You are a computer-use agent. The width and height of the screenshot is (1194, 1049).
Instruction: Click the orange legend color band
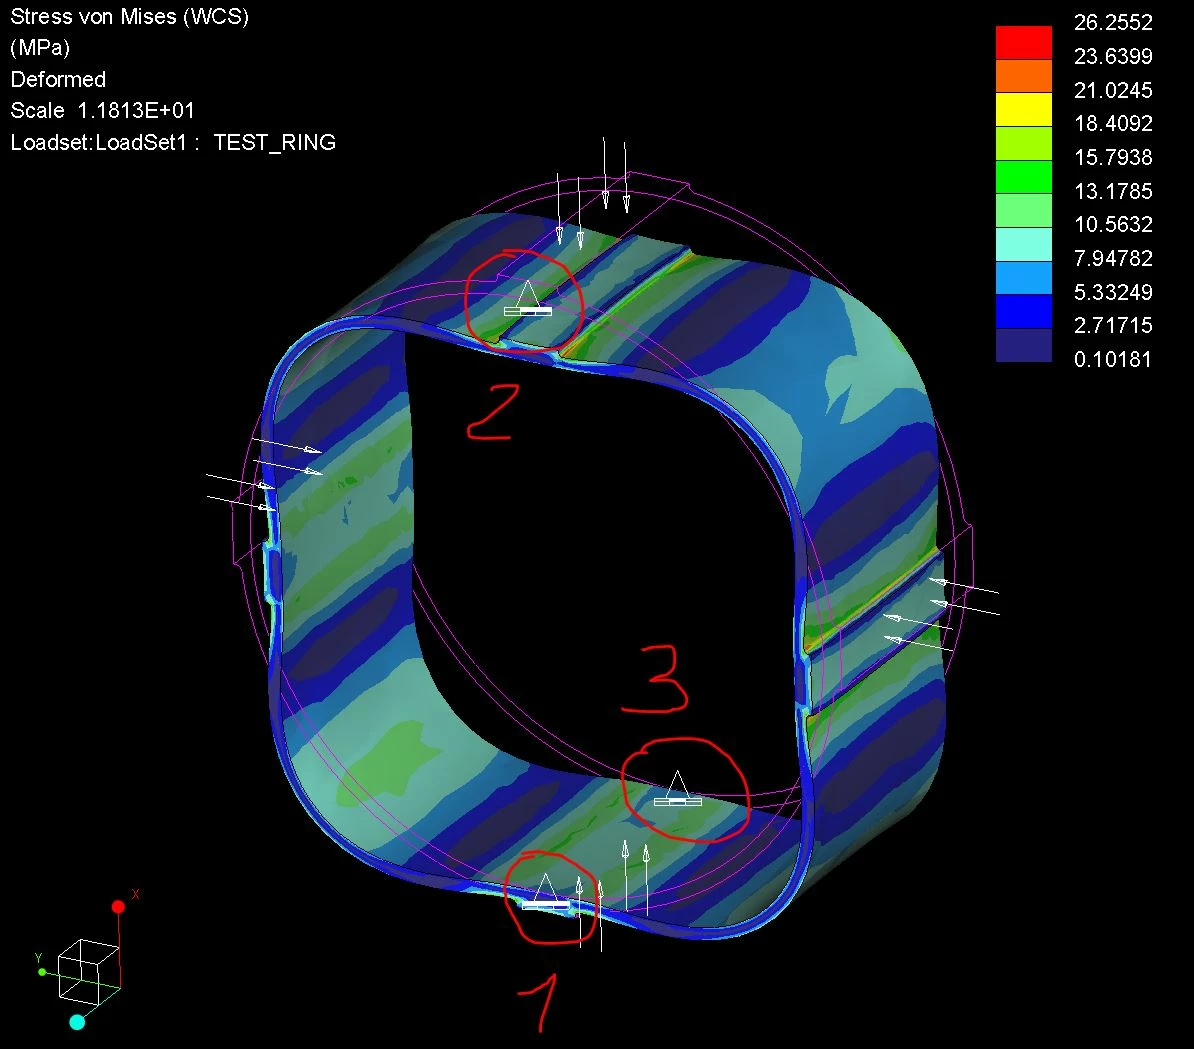click(1023, 76)
